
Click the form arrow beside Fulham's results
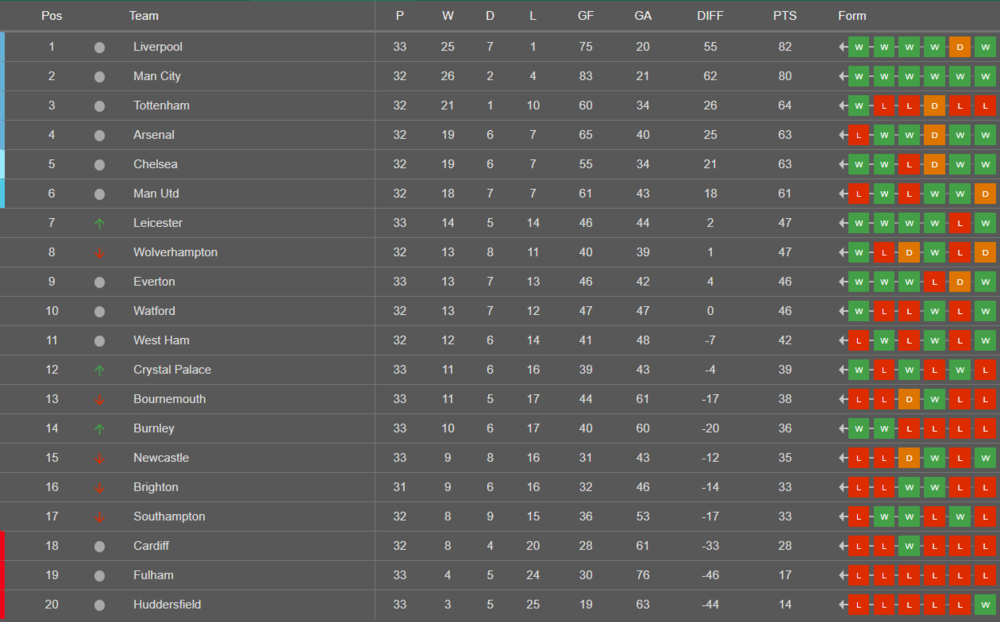(843, 575)
